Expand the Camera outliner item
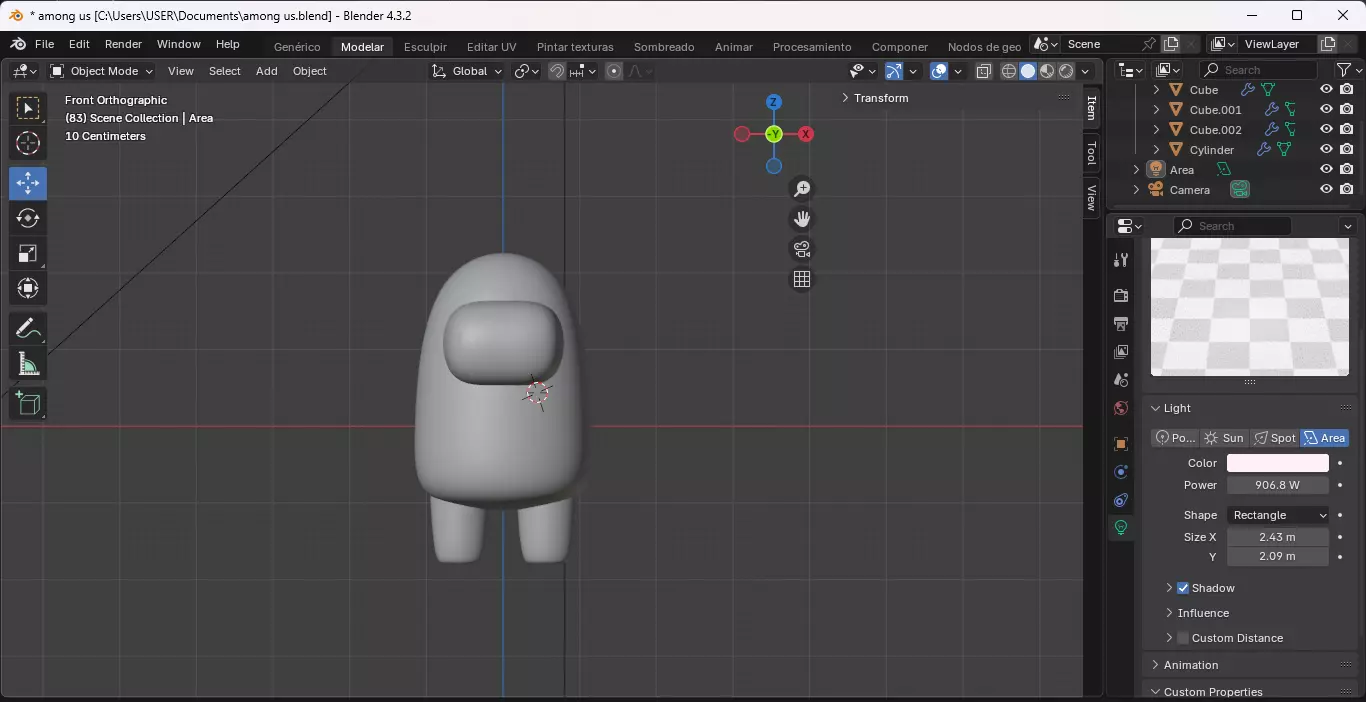 [x=1136, y=190]
